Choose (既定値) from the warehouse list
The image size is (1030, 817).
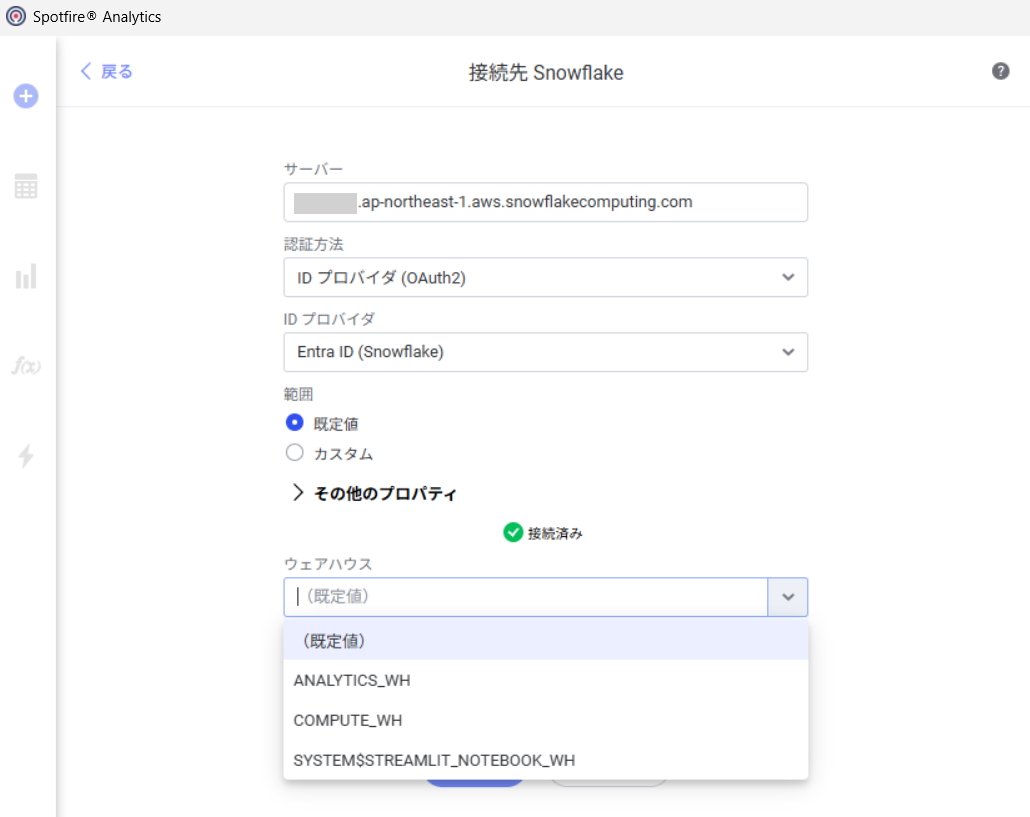[x=545, y=641]
